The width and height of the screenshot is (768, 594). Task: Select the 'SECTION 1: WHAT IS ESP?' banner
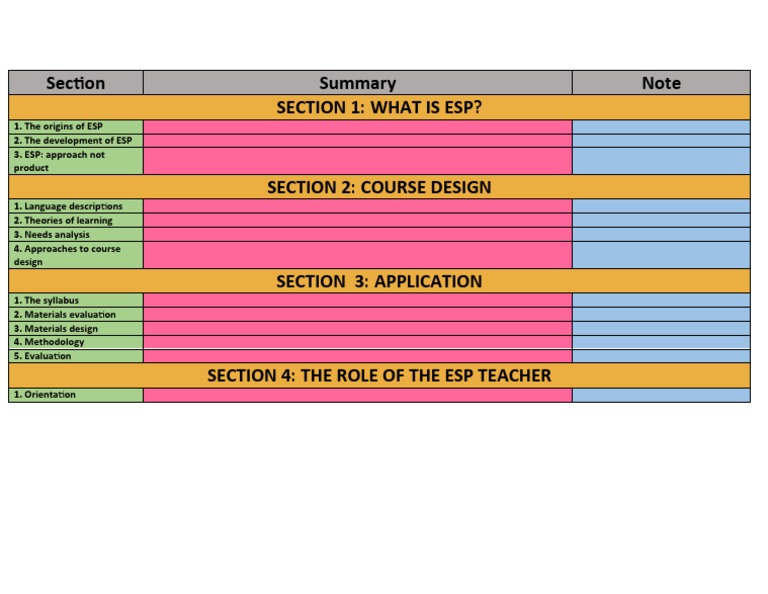tap(379, 107)
